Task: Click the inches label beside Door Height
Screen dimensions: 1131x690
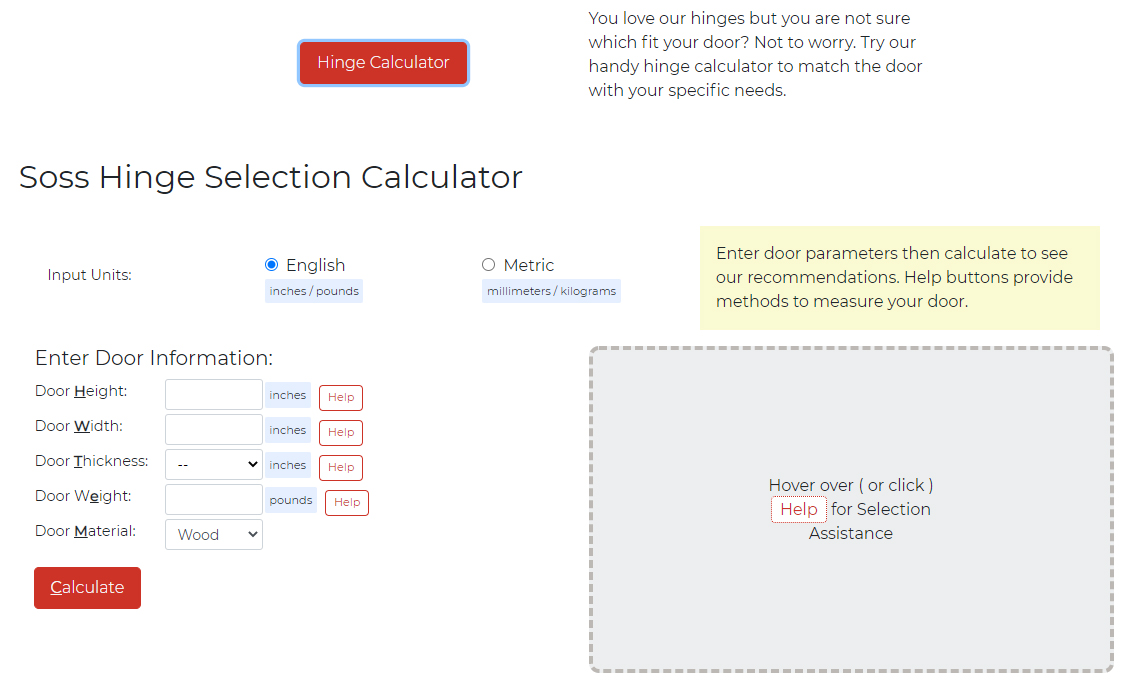Action: click(287, 395)
